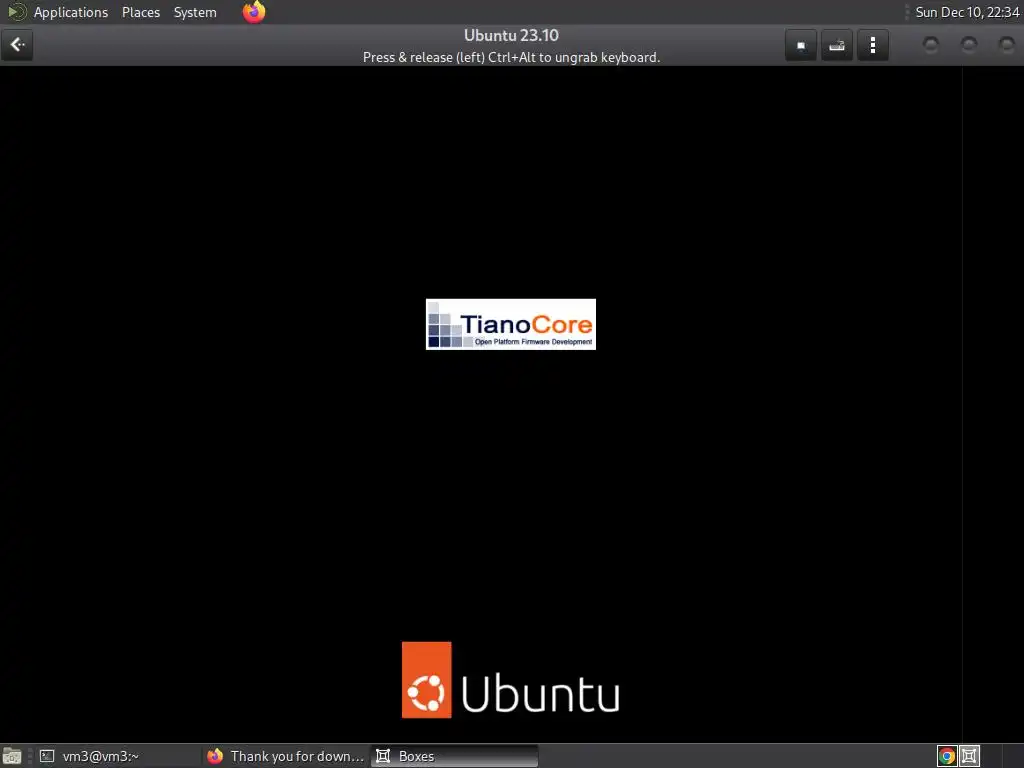Click the Ubuntu 23.10 window title
Image resolution: width=1024 pixels, height=768 pixels.
coord(511,35)
